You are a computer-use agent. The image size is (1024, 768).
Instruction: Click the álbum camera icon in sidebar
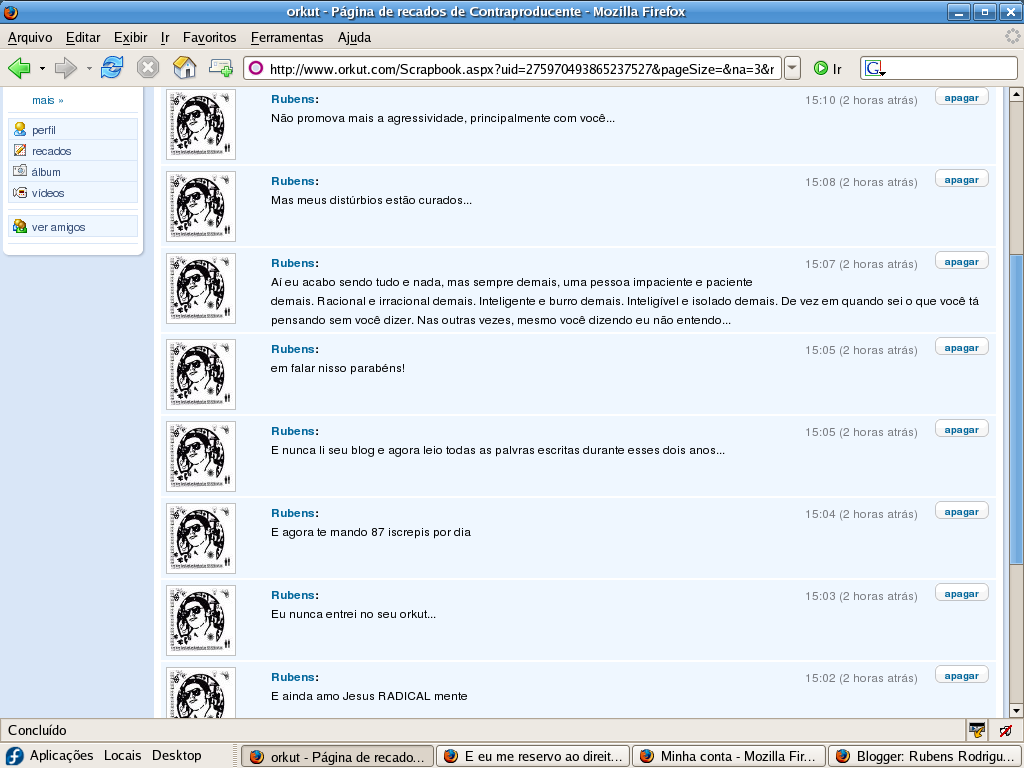(20, 171)
